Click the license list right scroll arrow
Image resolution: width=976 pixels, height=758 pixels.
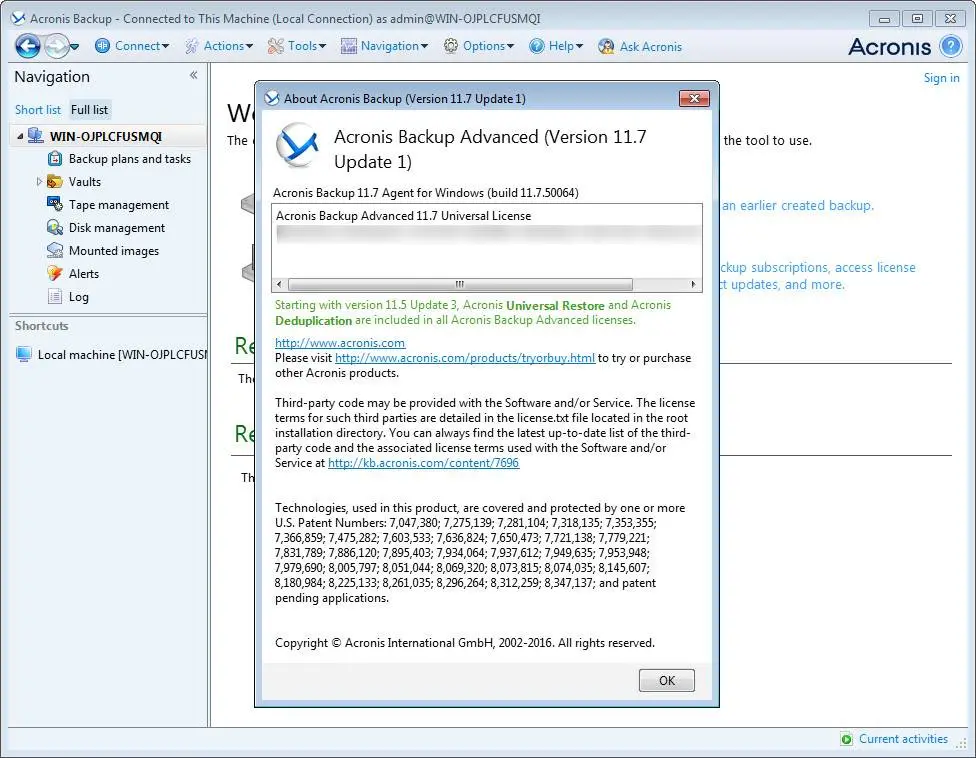pos(693,284)
